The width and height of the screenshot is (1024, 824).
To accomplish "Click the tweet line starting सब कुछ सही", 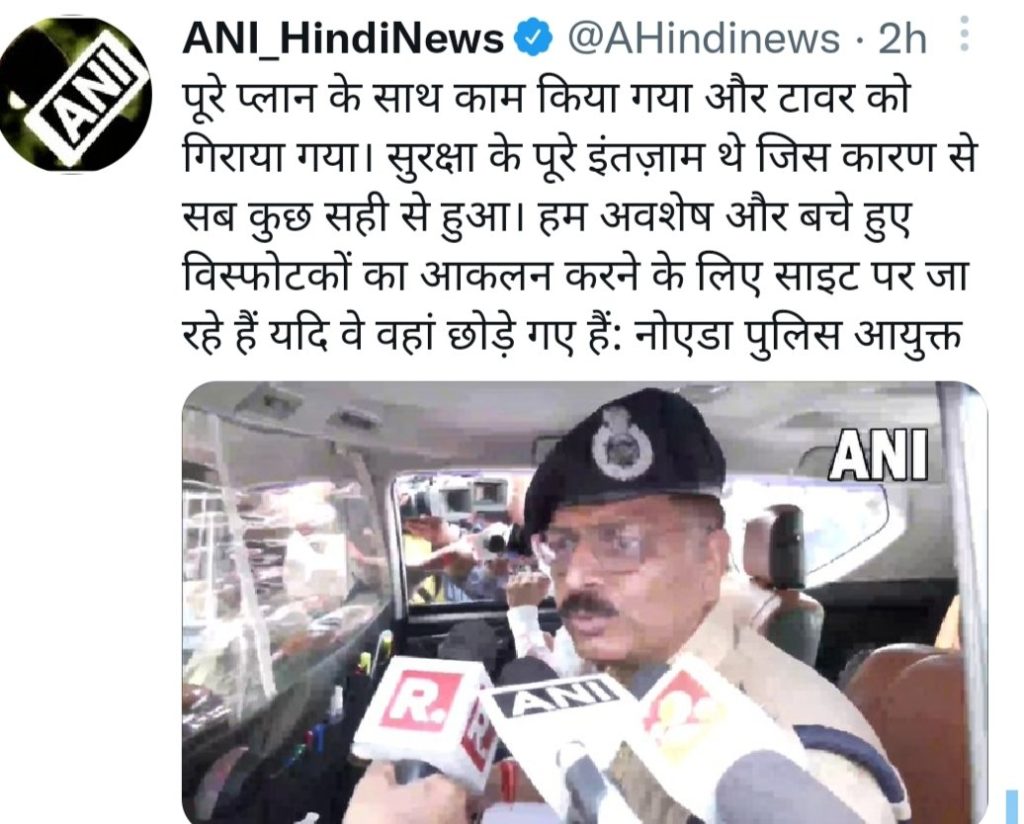I will [546, 217].
